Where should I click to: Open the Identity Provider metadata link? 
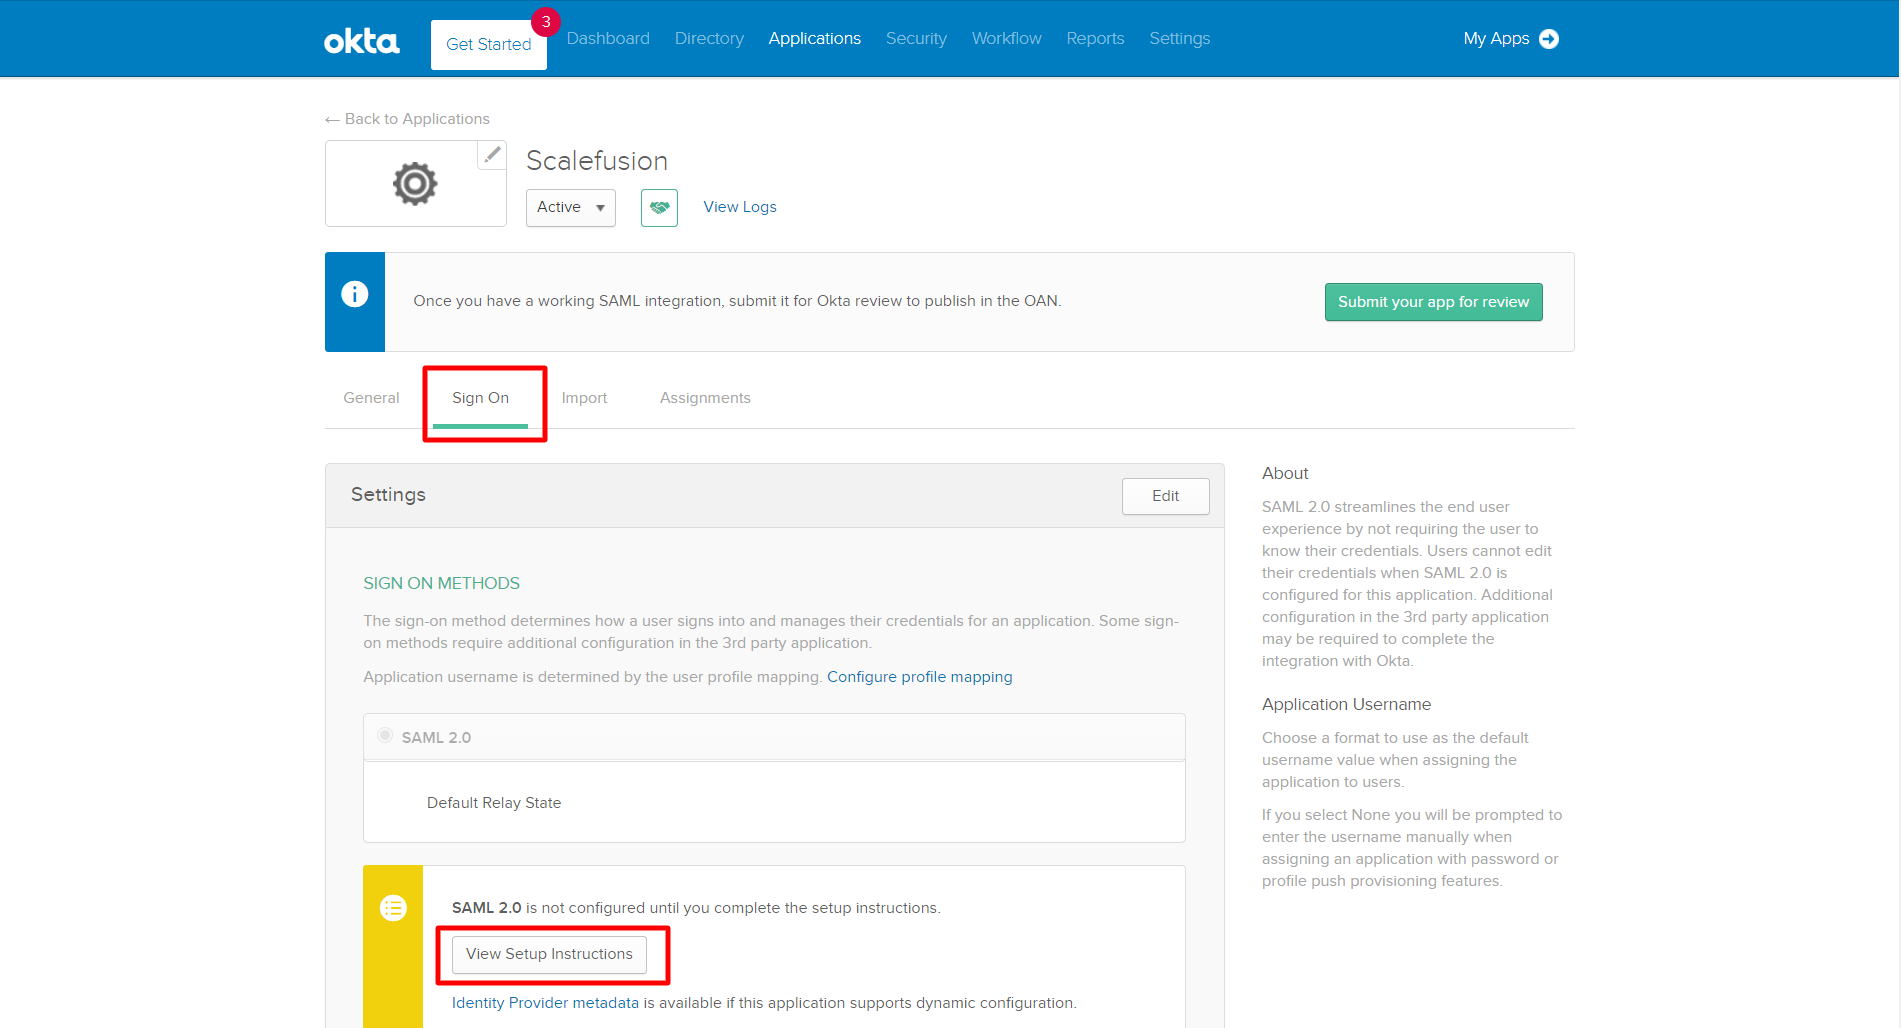coord(545,1003)
